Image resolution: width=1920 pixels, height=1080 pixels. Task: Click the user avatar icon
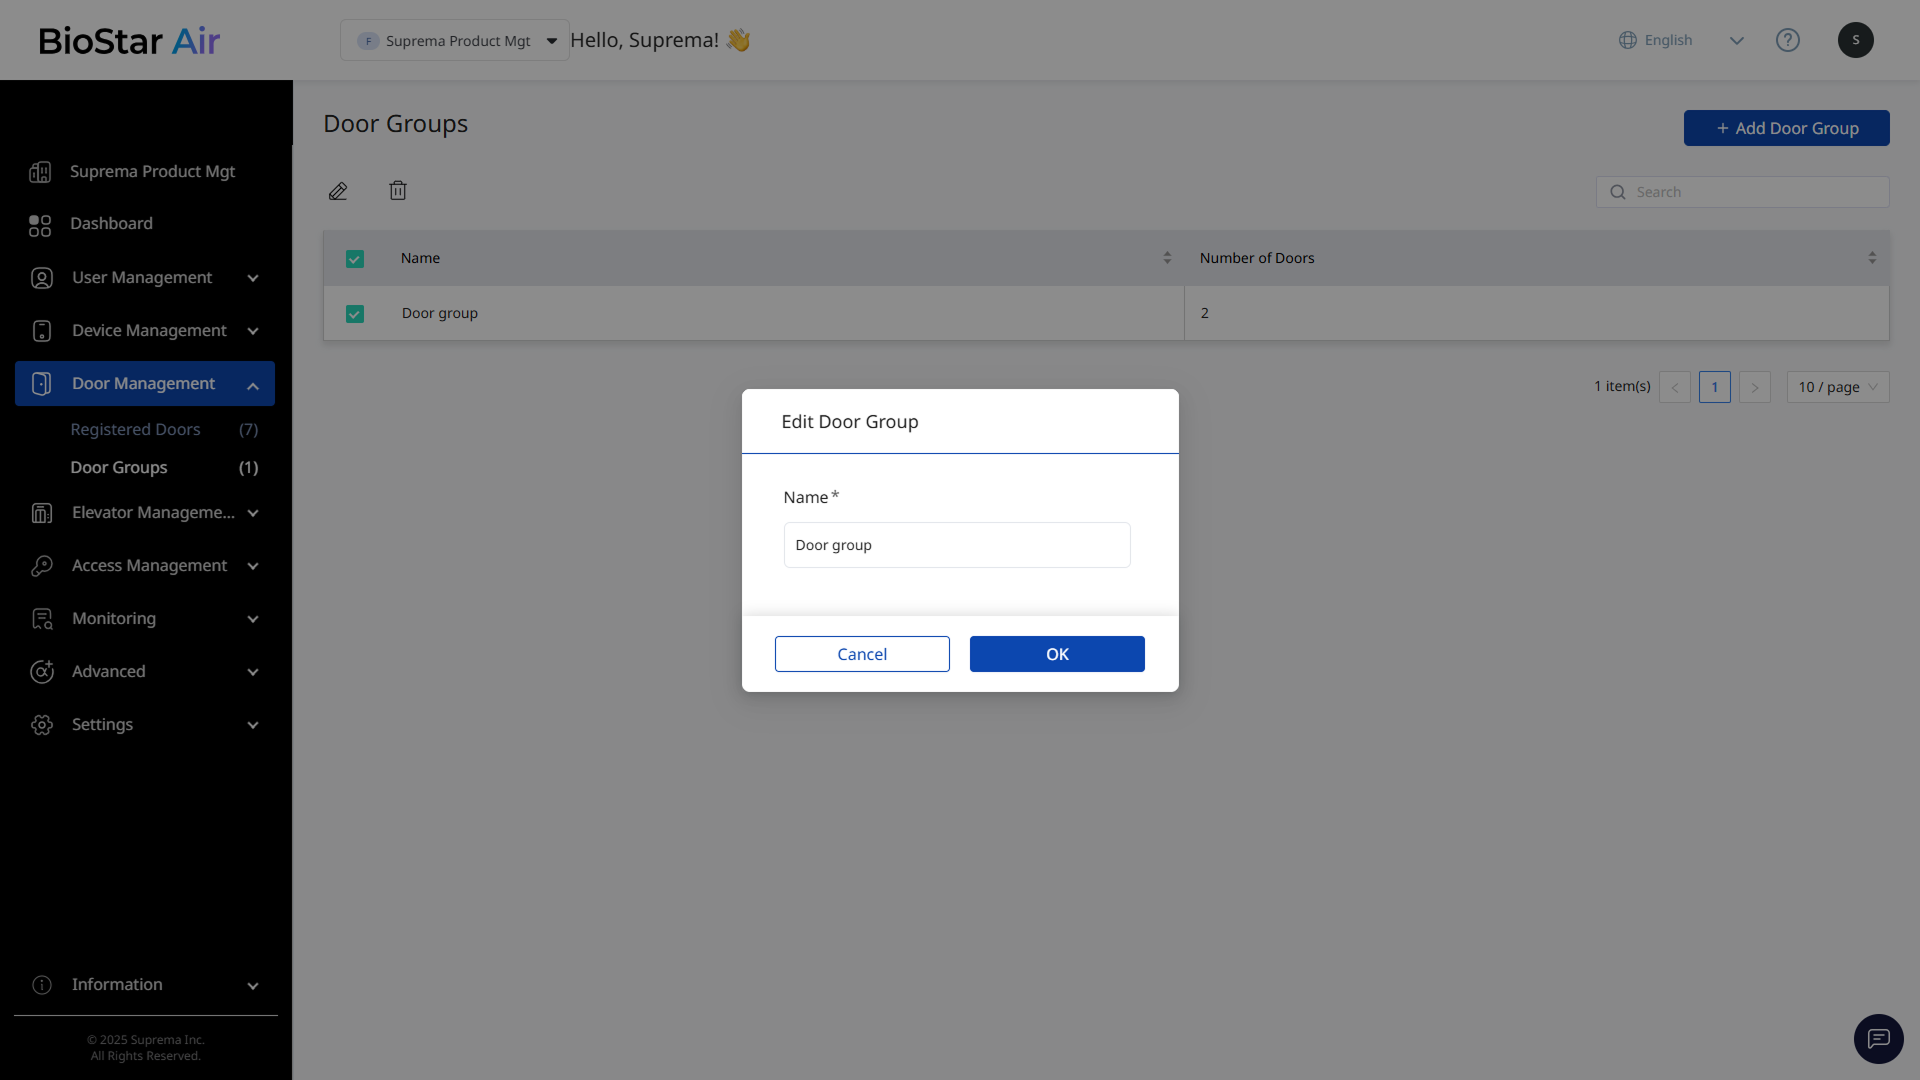[1855, 40]
